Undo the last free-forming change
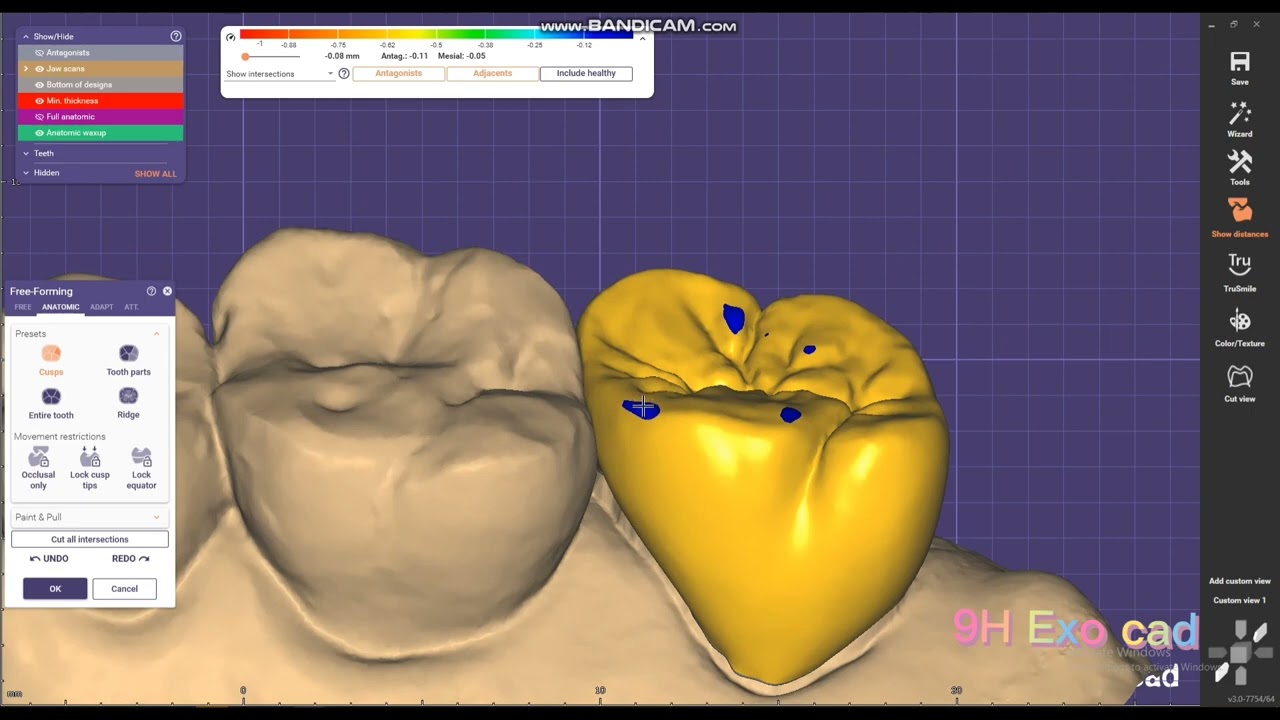This screenshot has width=1280, height=720. point(49,559)
